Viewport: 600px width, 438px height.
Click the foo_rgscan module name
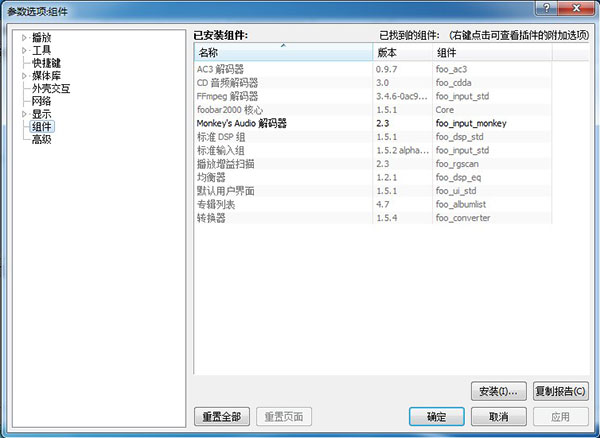[457, 164]
